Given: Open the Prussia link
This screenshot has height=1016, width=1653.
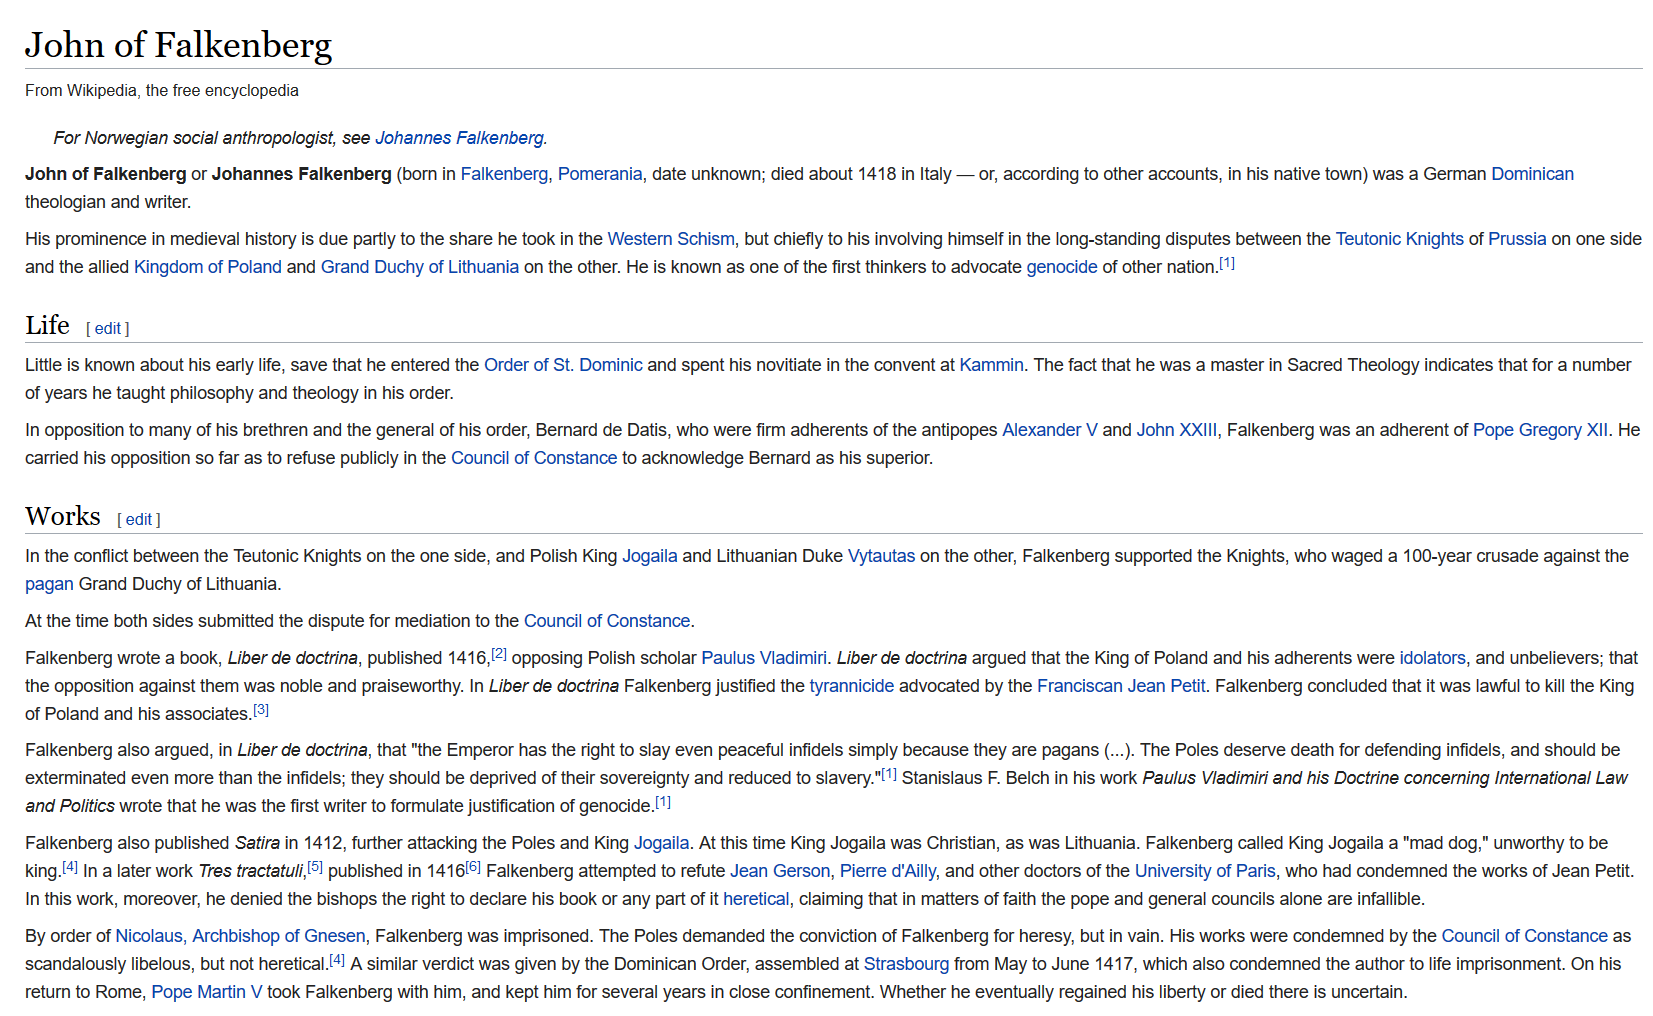Looking at the screenshot, I should coord(1517,239).
